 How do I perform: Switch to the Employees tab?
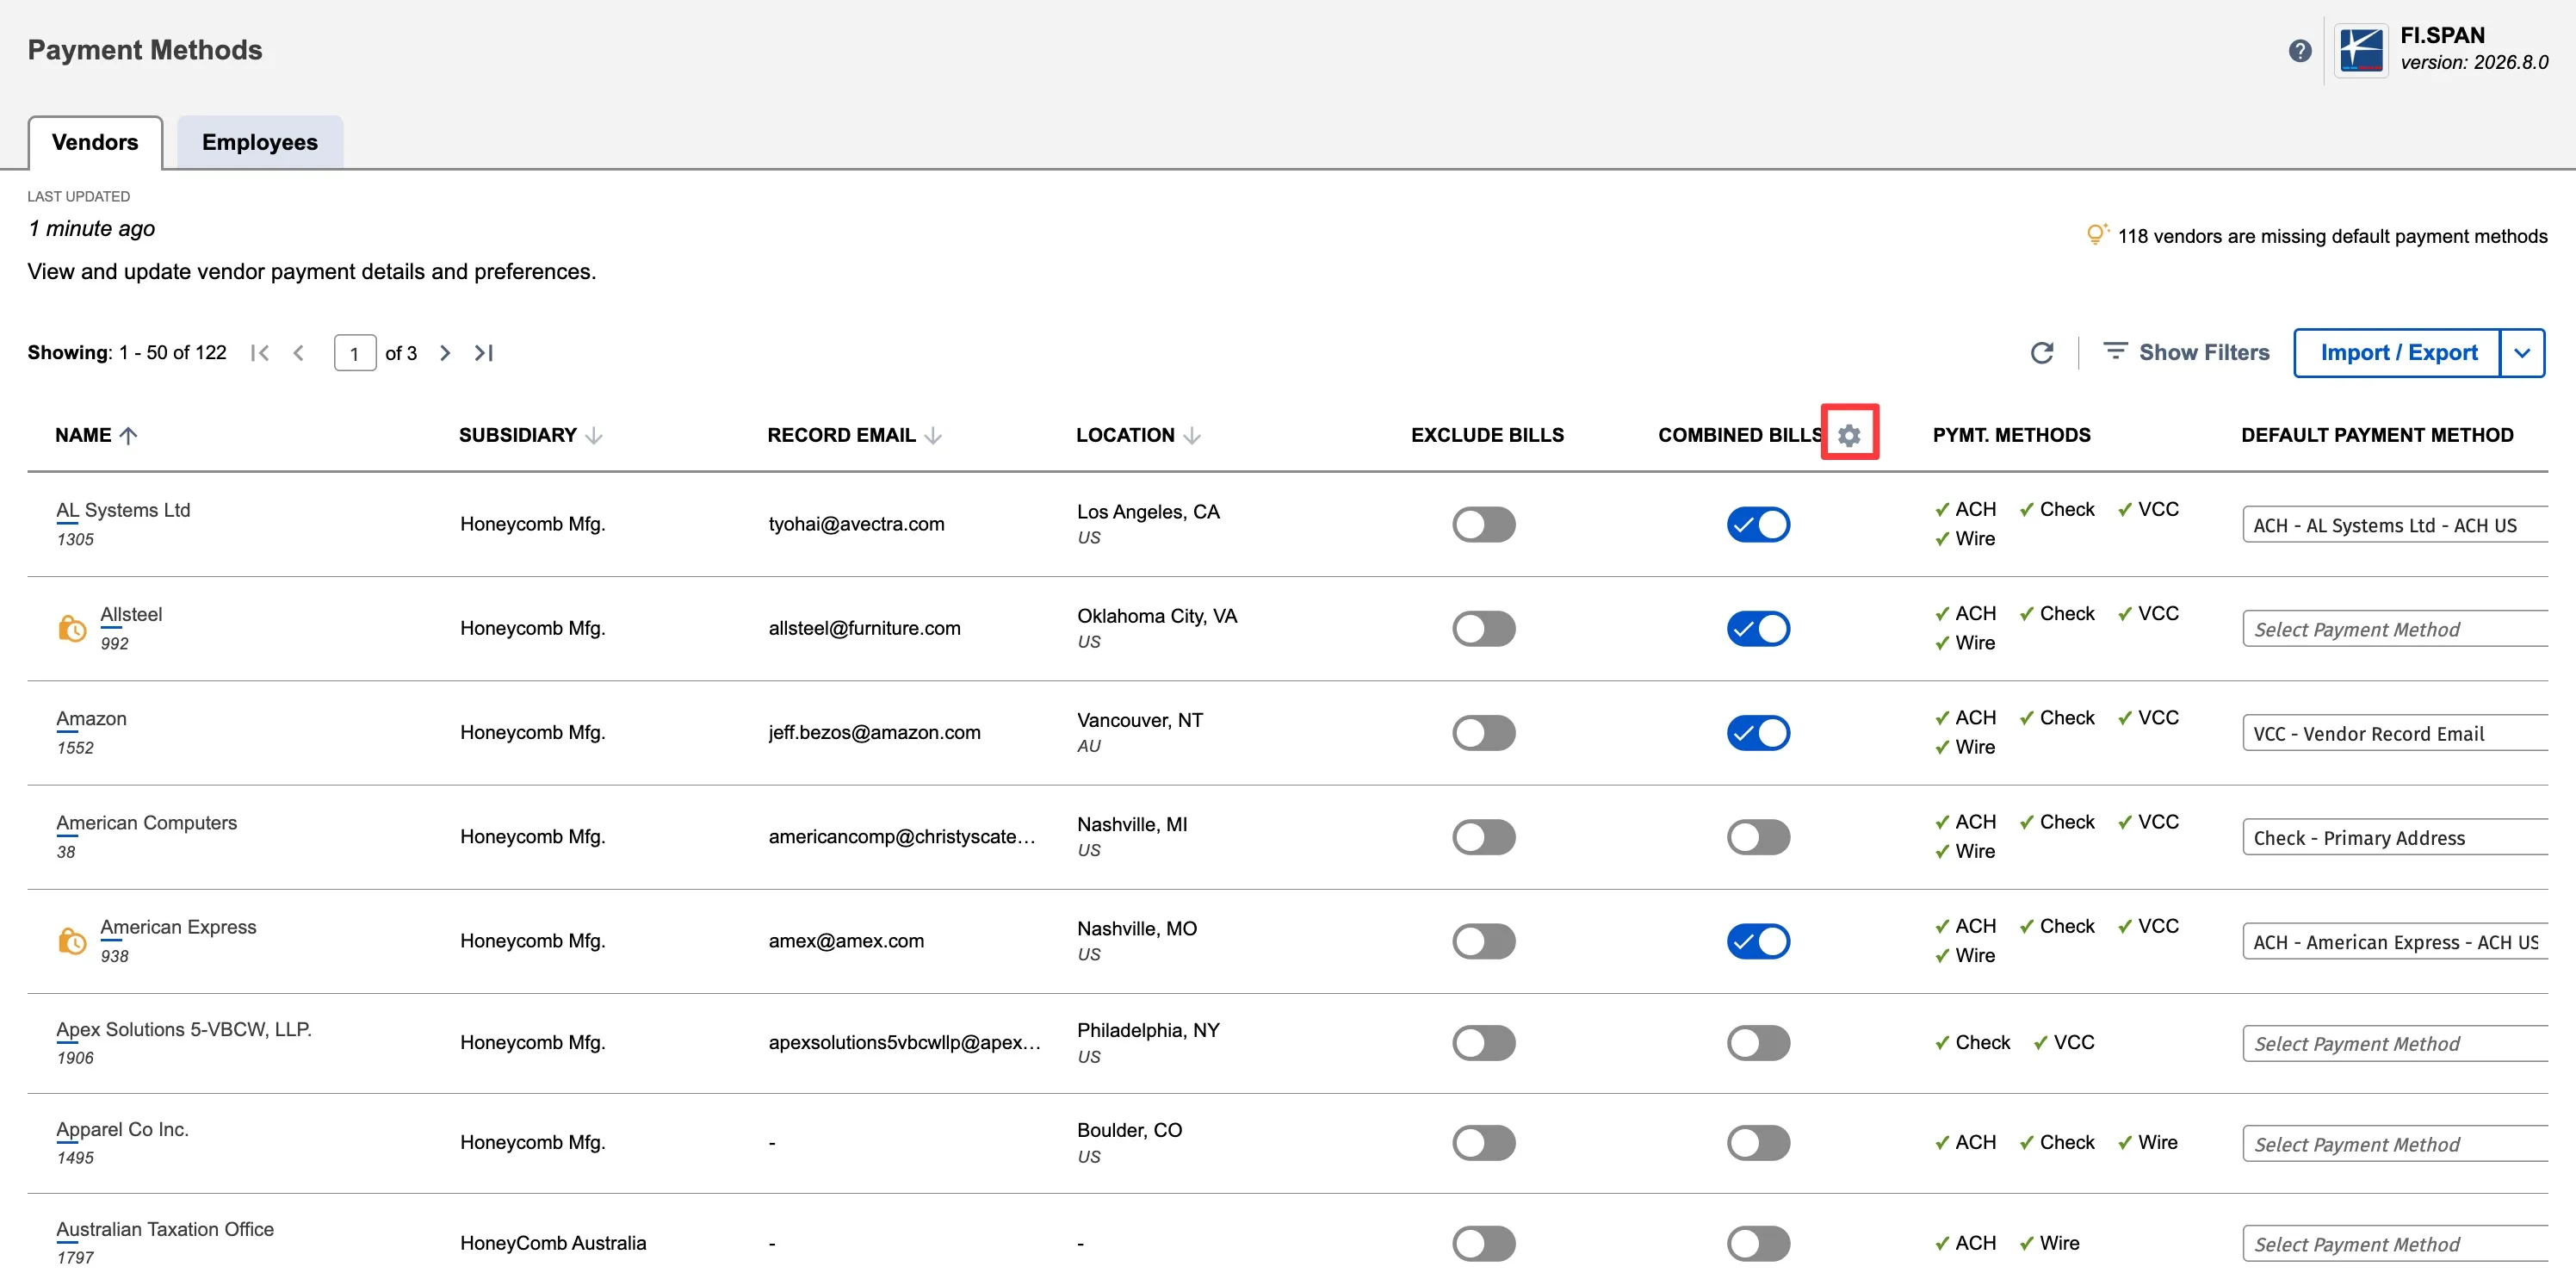click(x=260, y=142)
